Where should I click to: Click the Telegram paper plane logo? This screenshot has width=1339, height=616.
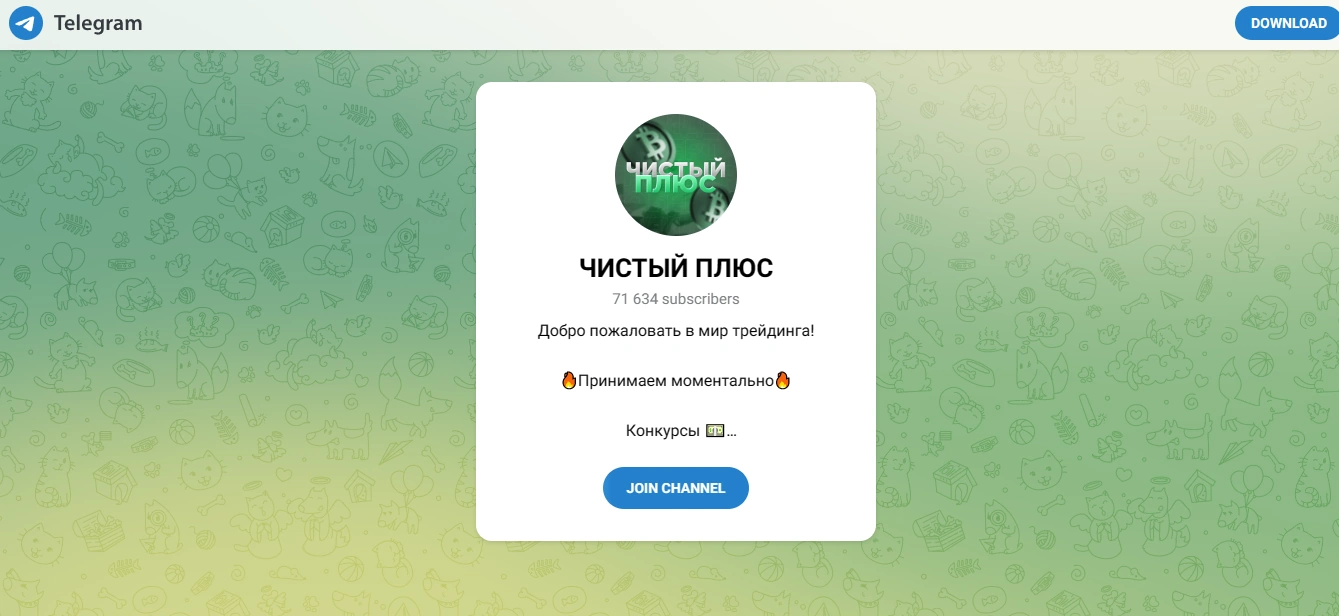click(26, 23)
